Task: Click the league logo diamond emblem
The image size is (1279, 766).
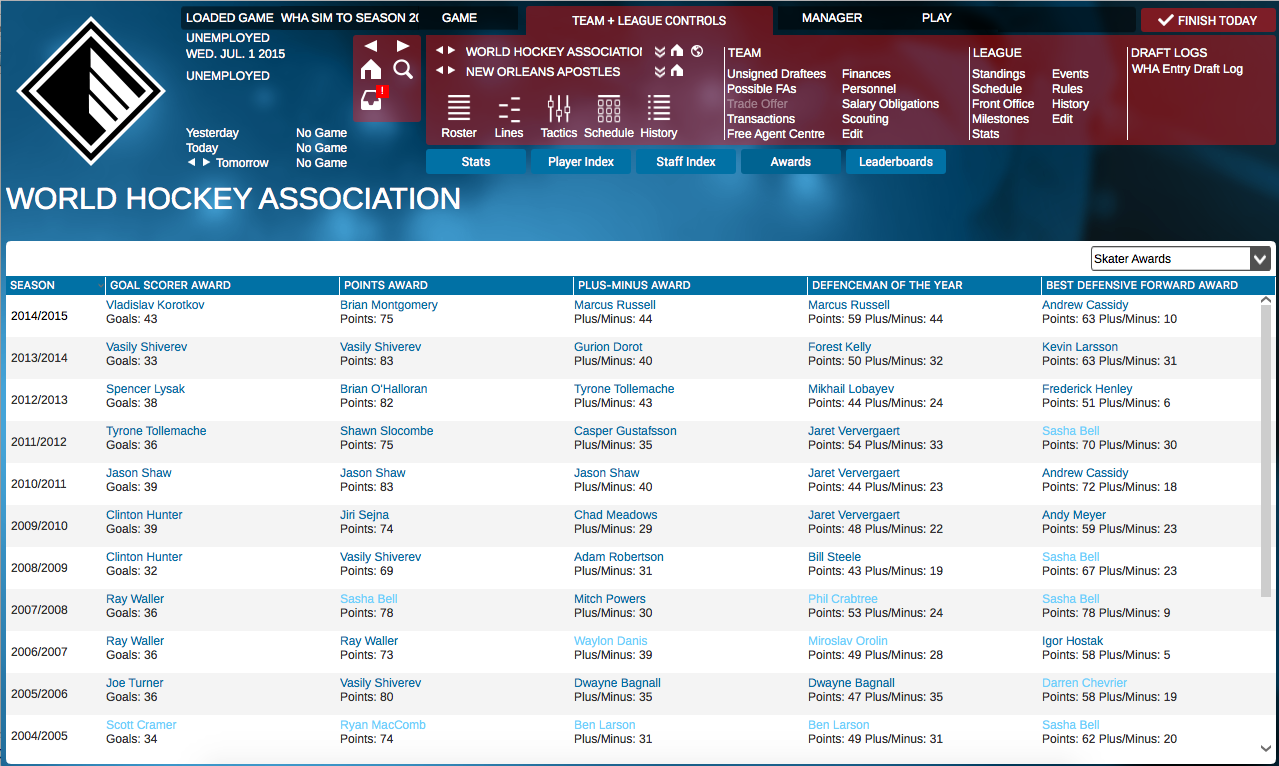Action: point(91,91)
